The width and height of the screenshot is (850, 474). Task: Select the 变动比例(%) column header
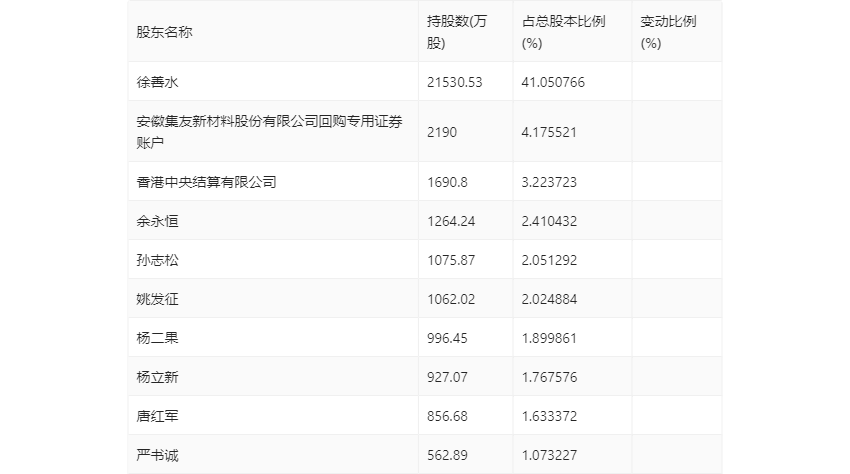(x=668, y=32)
